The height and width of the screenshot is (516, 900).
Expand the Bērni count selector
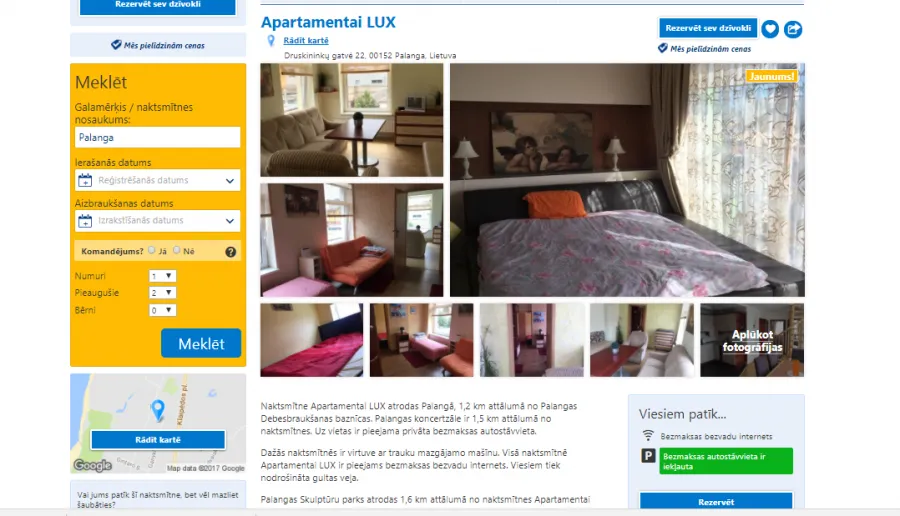[162, 310]
